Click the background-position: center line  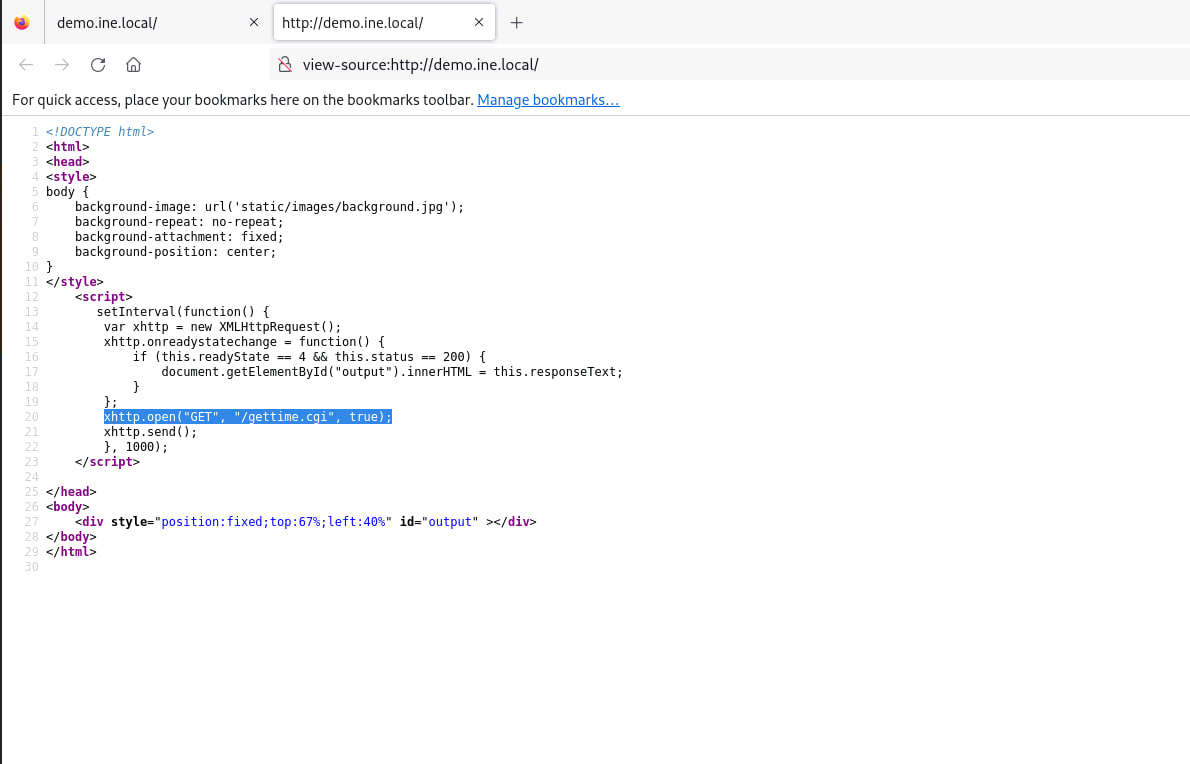click(x=175, y=252)
